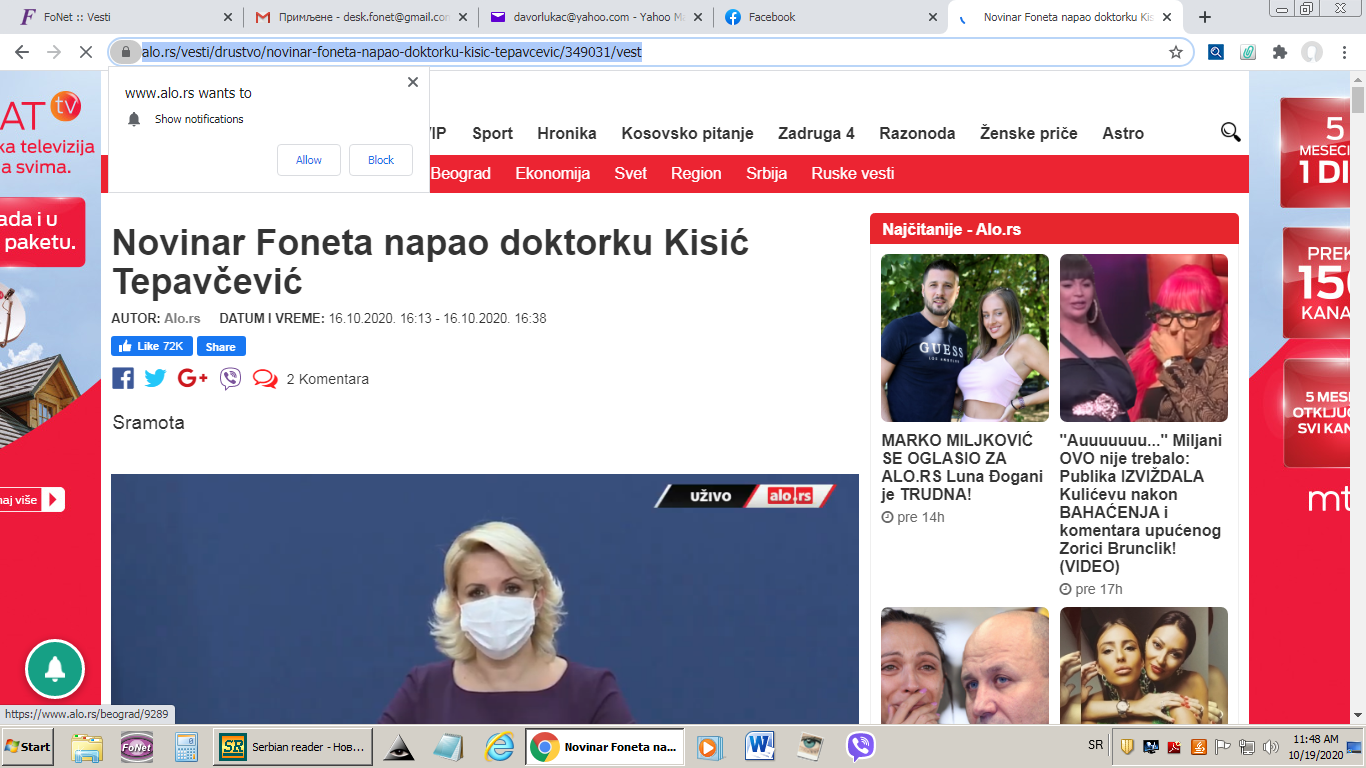
Task: Bookmark this page with star icon
Action: [x=1176, y=52]
